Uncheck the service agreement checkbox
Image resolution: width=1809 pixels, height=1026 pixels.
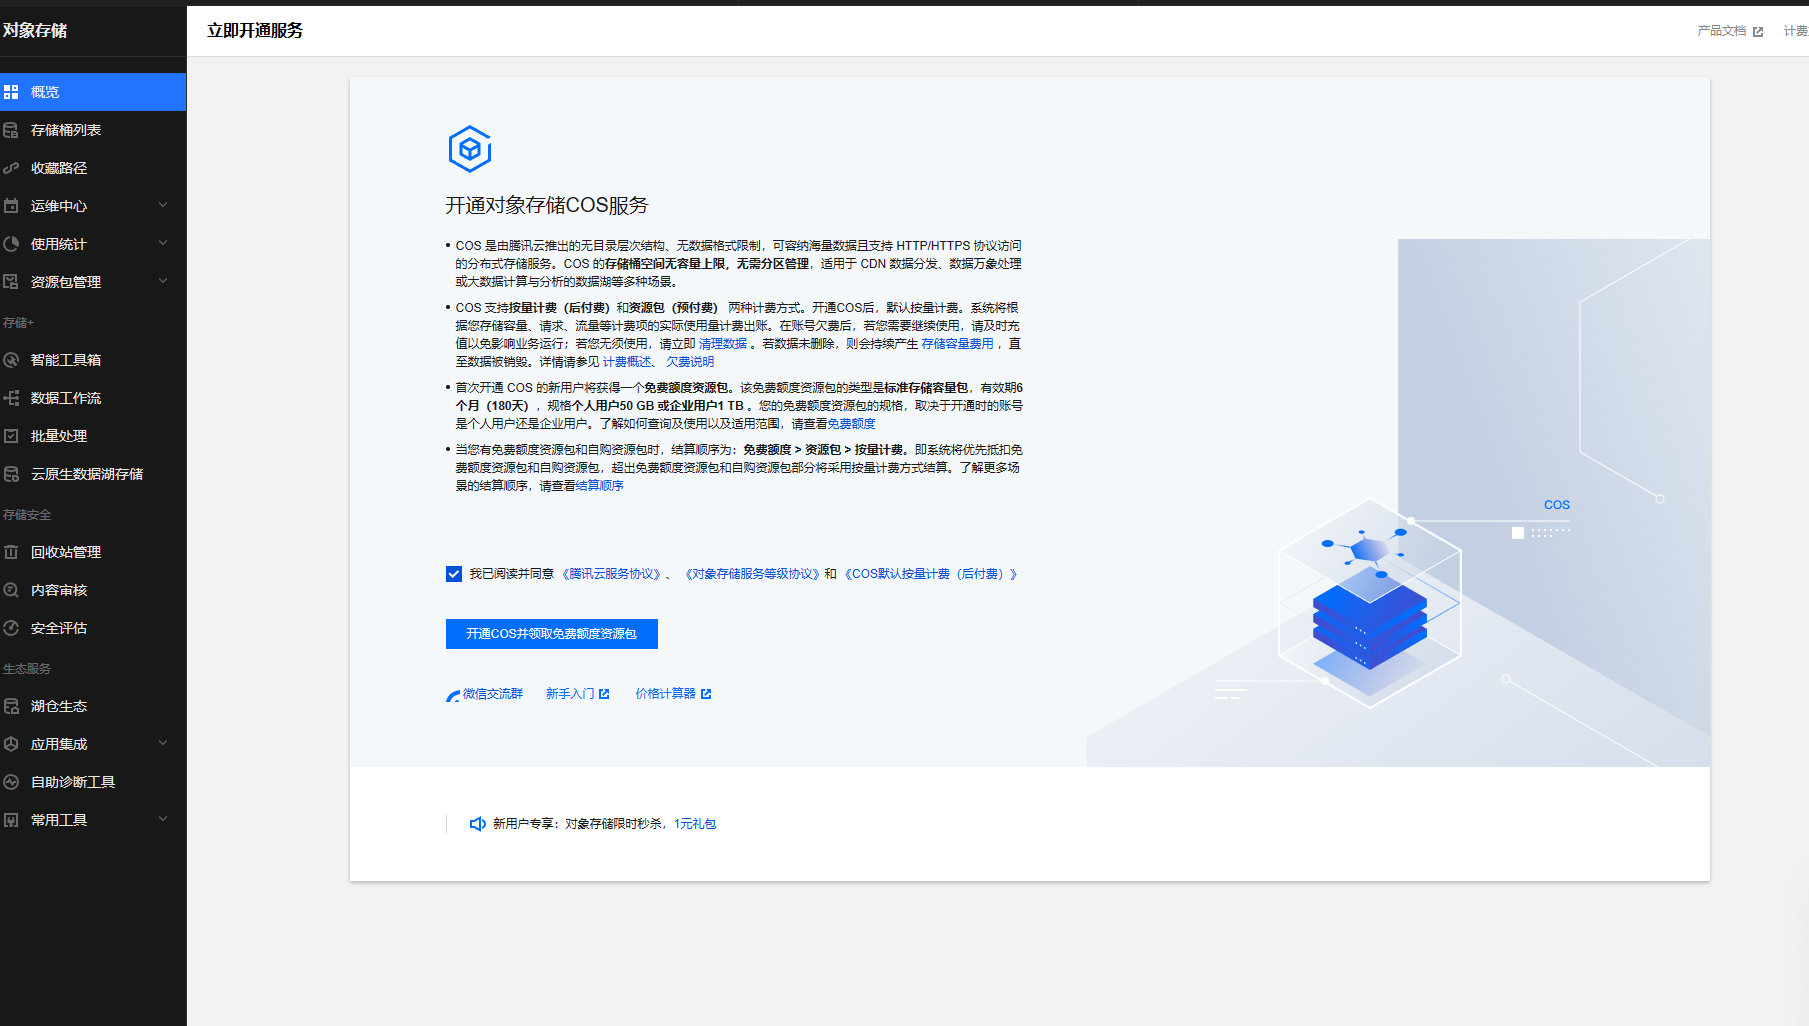tap(454, 574)
